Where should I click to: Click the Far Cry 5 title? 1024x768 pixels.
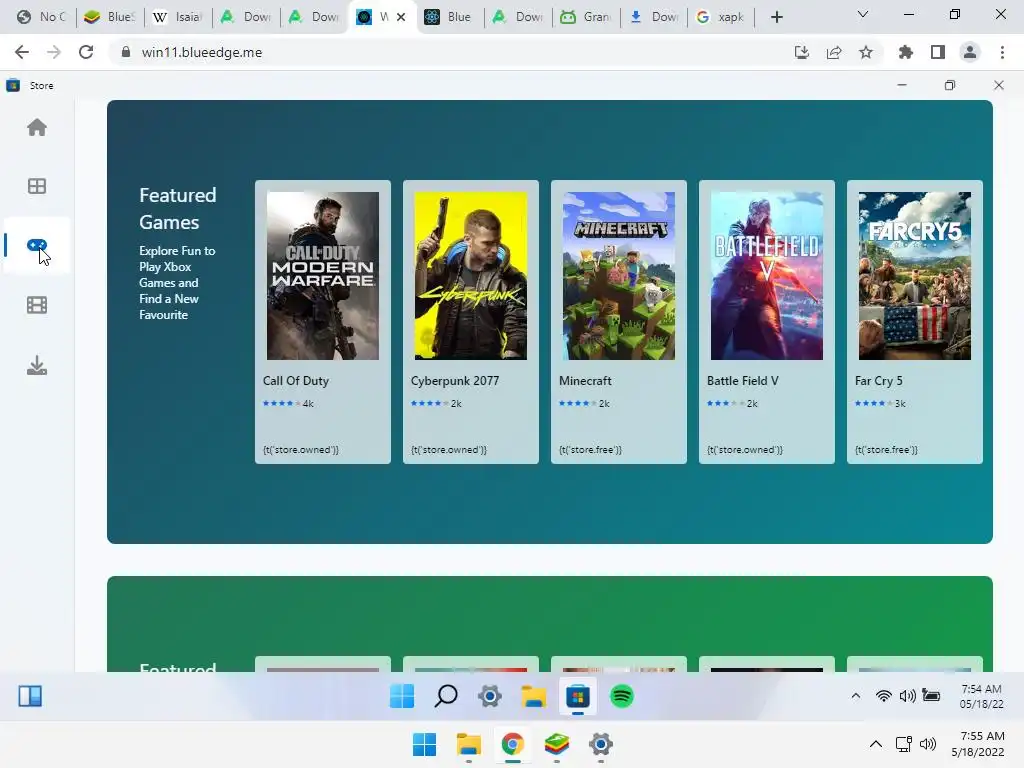pyautogui.click(x=878, y=381)
